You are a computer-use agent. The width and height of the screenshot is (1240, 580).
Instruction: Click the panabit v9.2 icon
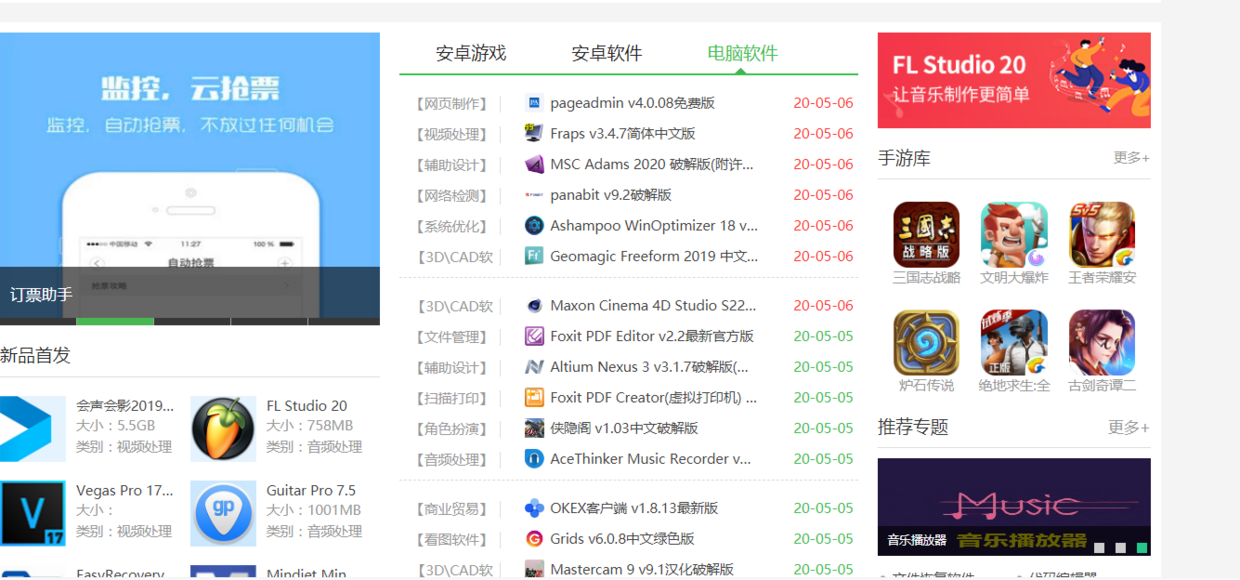[x=534, y=195]
